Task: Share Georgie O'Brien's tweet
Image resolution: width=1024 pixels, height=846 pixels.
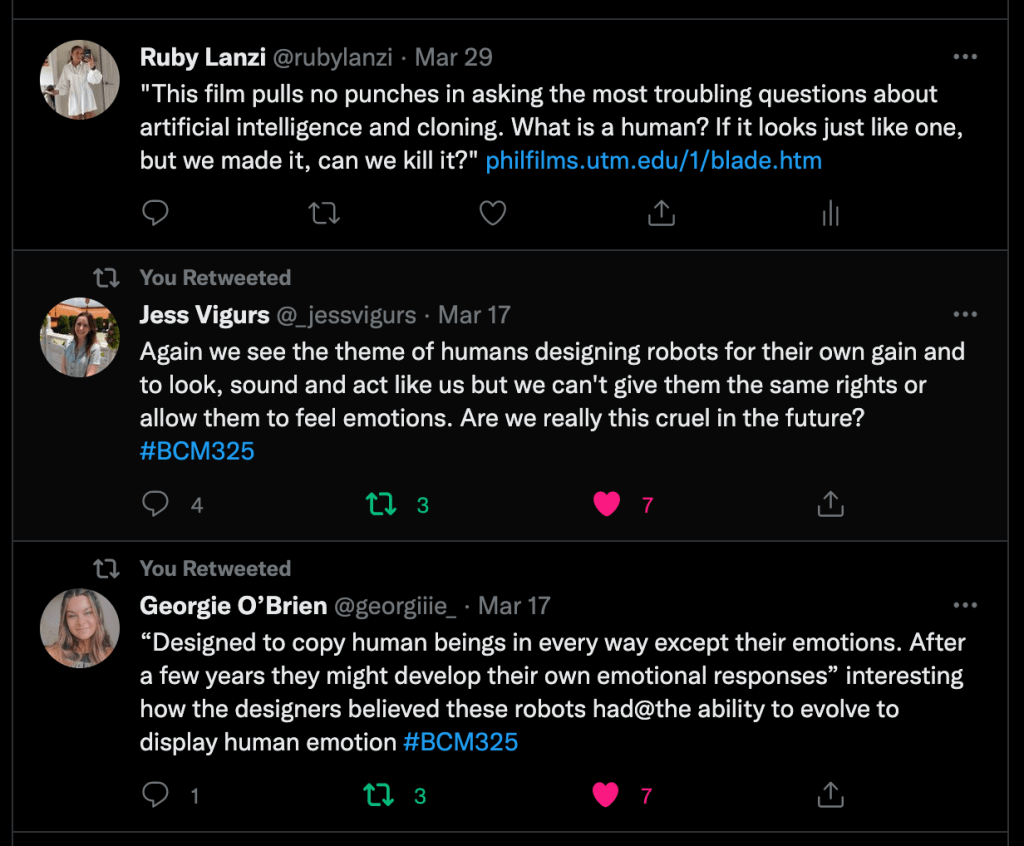Action: 830,795
